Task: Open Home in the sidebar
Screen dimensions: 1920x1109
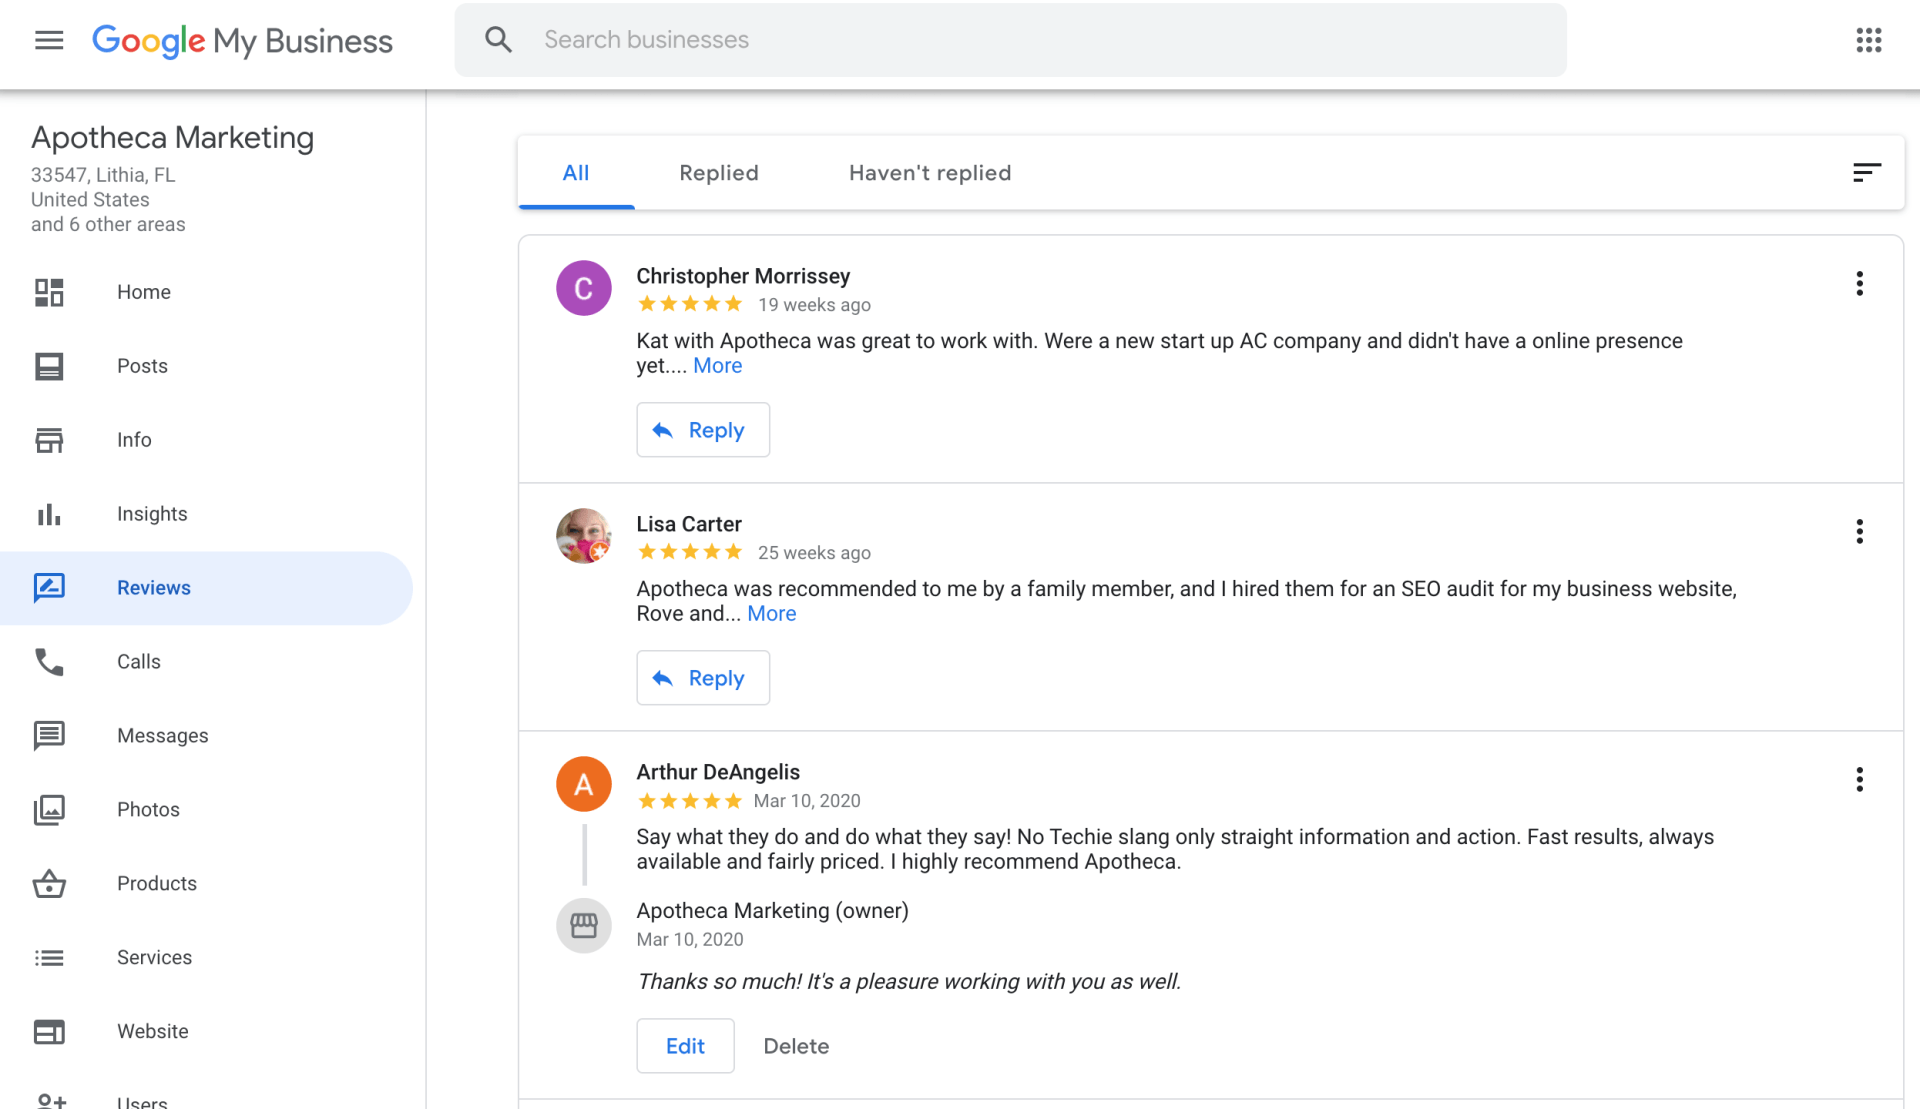Action: [x=206, y=292]
